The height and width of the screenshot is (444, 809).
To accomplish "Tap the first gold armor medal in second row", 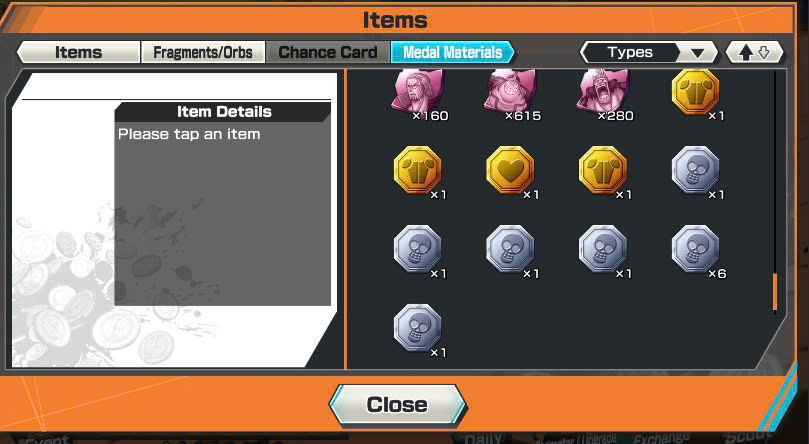I will 417,170.
